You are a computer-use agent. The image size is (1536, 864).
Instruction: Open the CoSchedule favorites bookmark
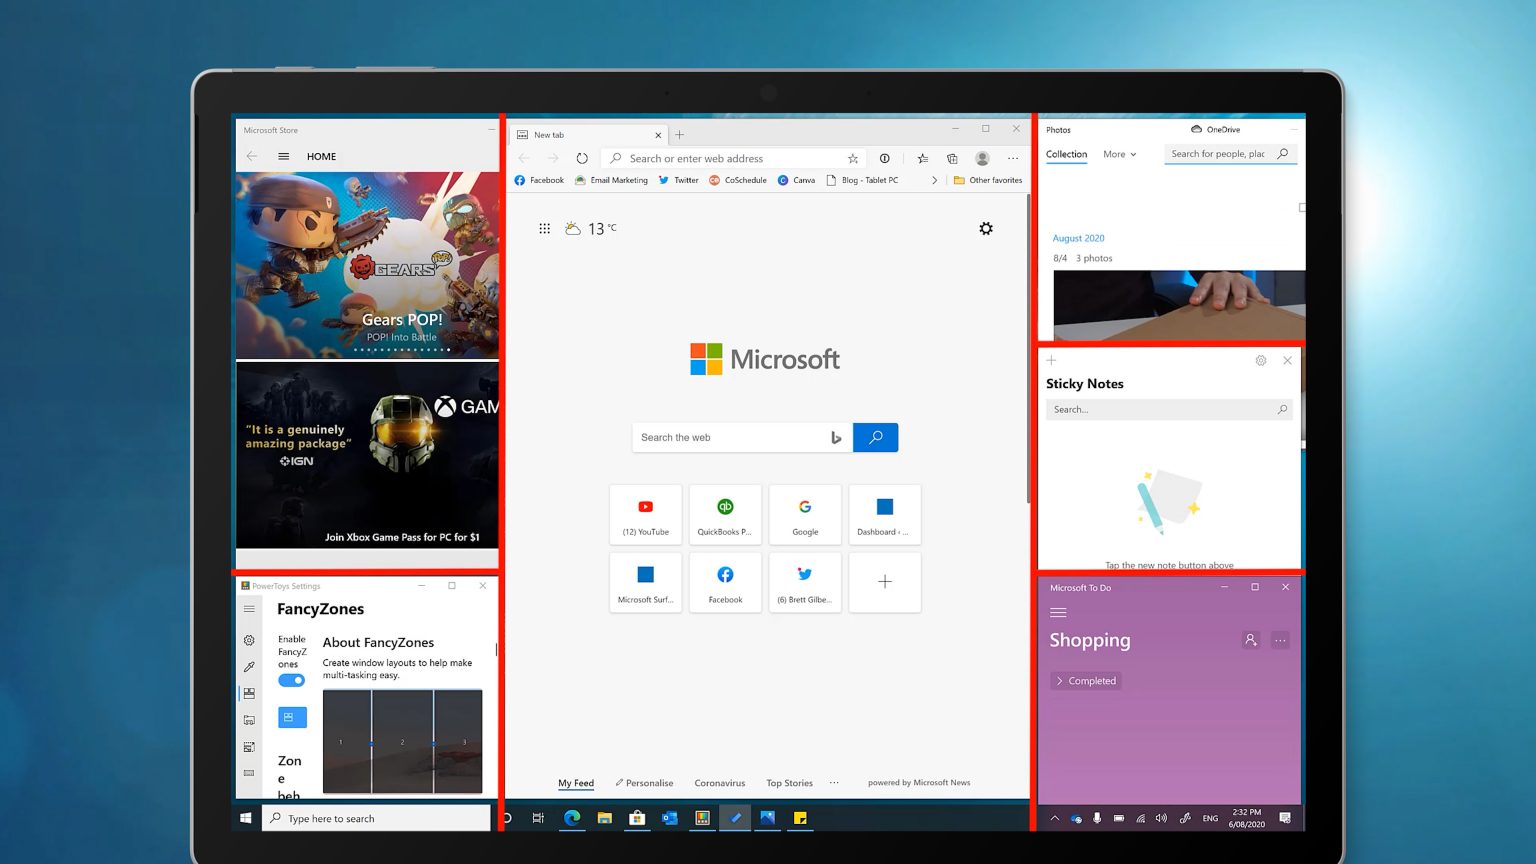pyautogui.click(x=738, y=180)
